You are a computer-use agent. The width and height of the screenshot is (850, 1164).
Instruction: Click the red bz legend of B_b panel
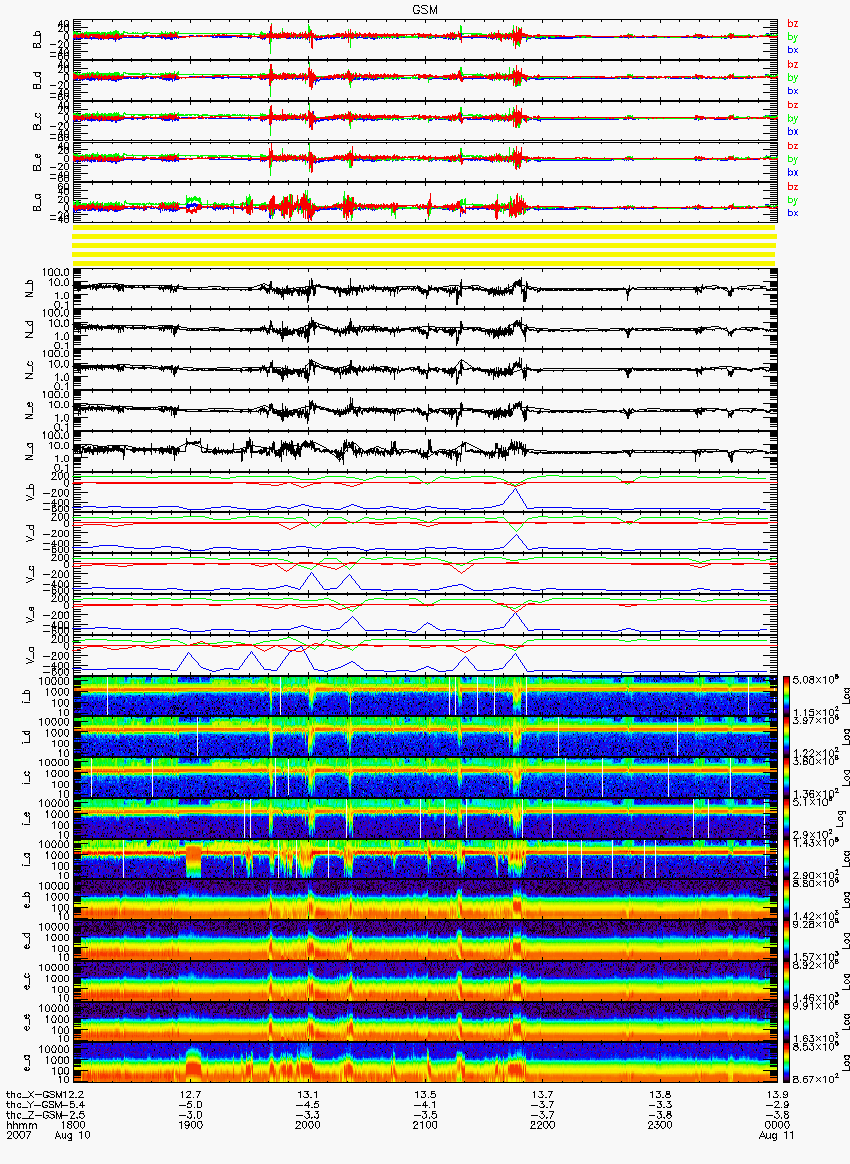(793, 24)
